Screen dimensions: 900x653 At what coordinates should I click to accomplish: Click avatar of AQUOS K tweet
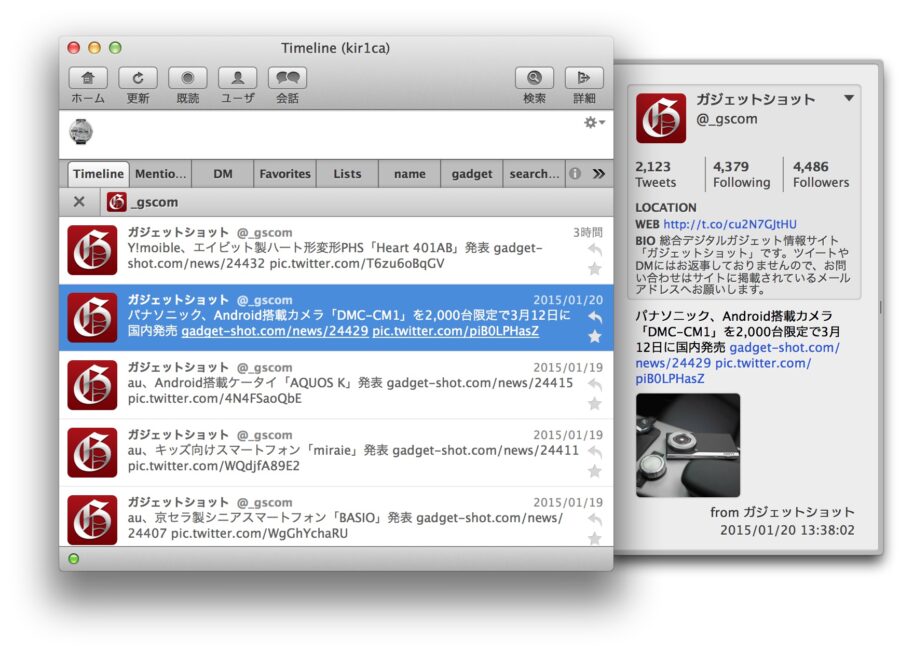(92, 385)
